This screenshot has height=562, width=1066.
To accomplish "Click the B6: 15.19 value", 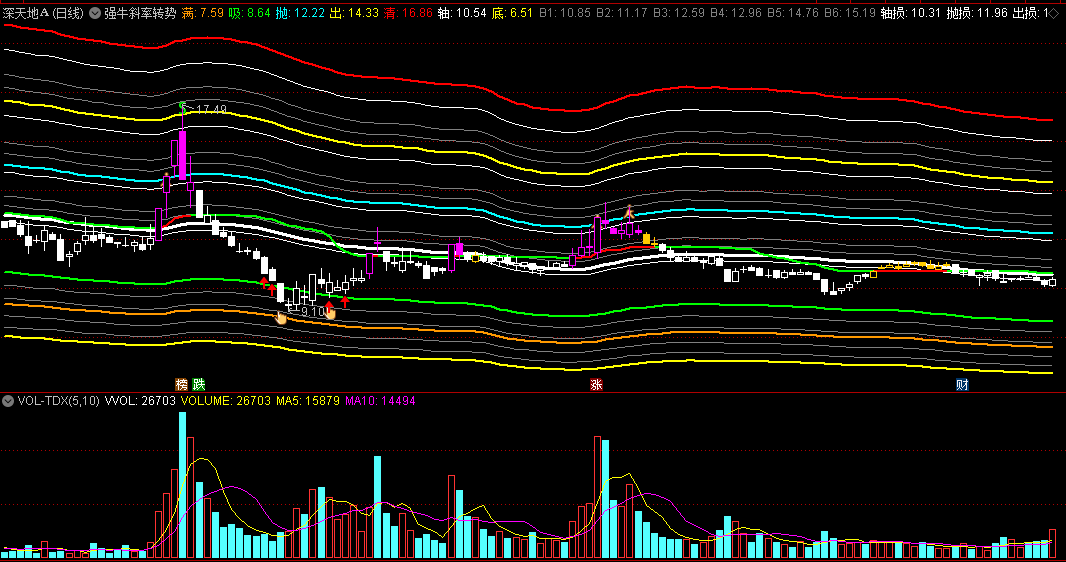I will click(850, 12).
